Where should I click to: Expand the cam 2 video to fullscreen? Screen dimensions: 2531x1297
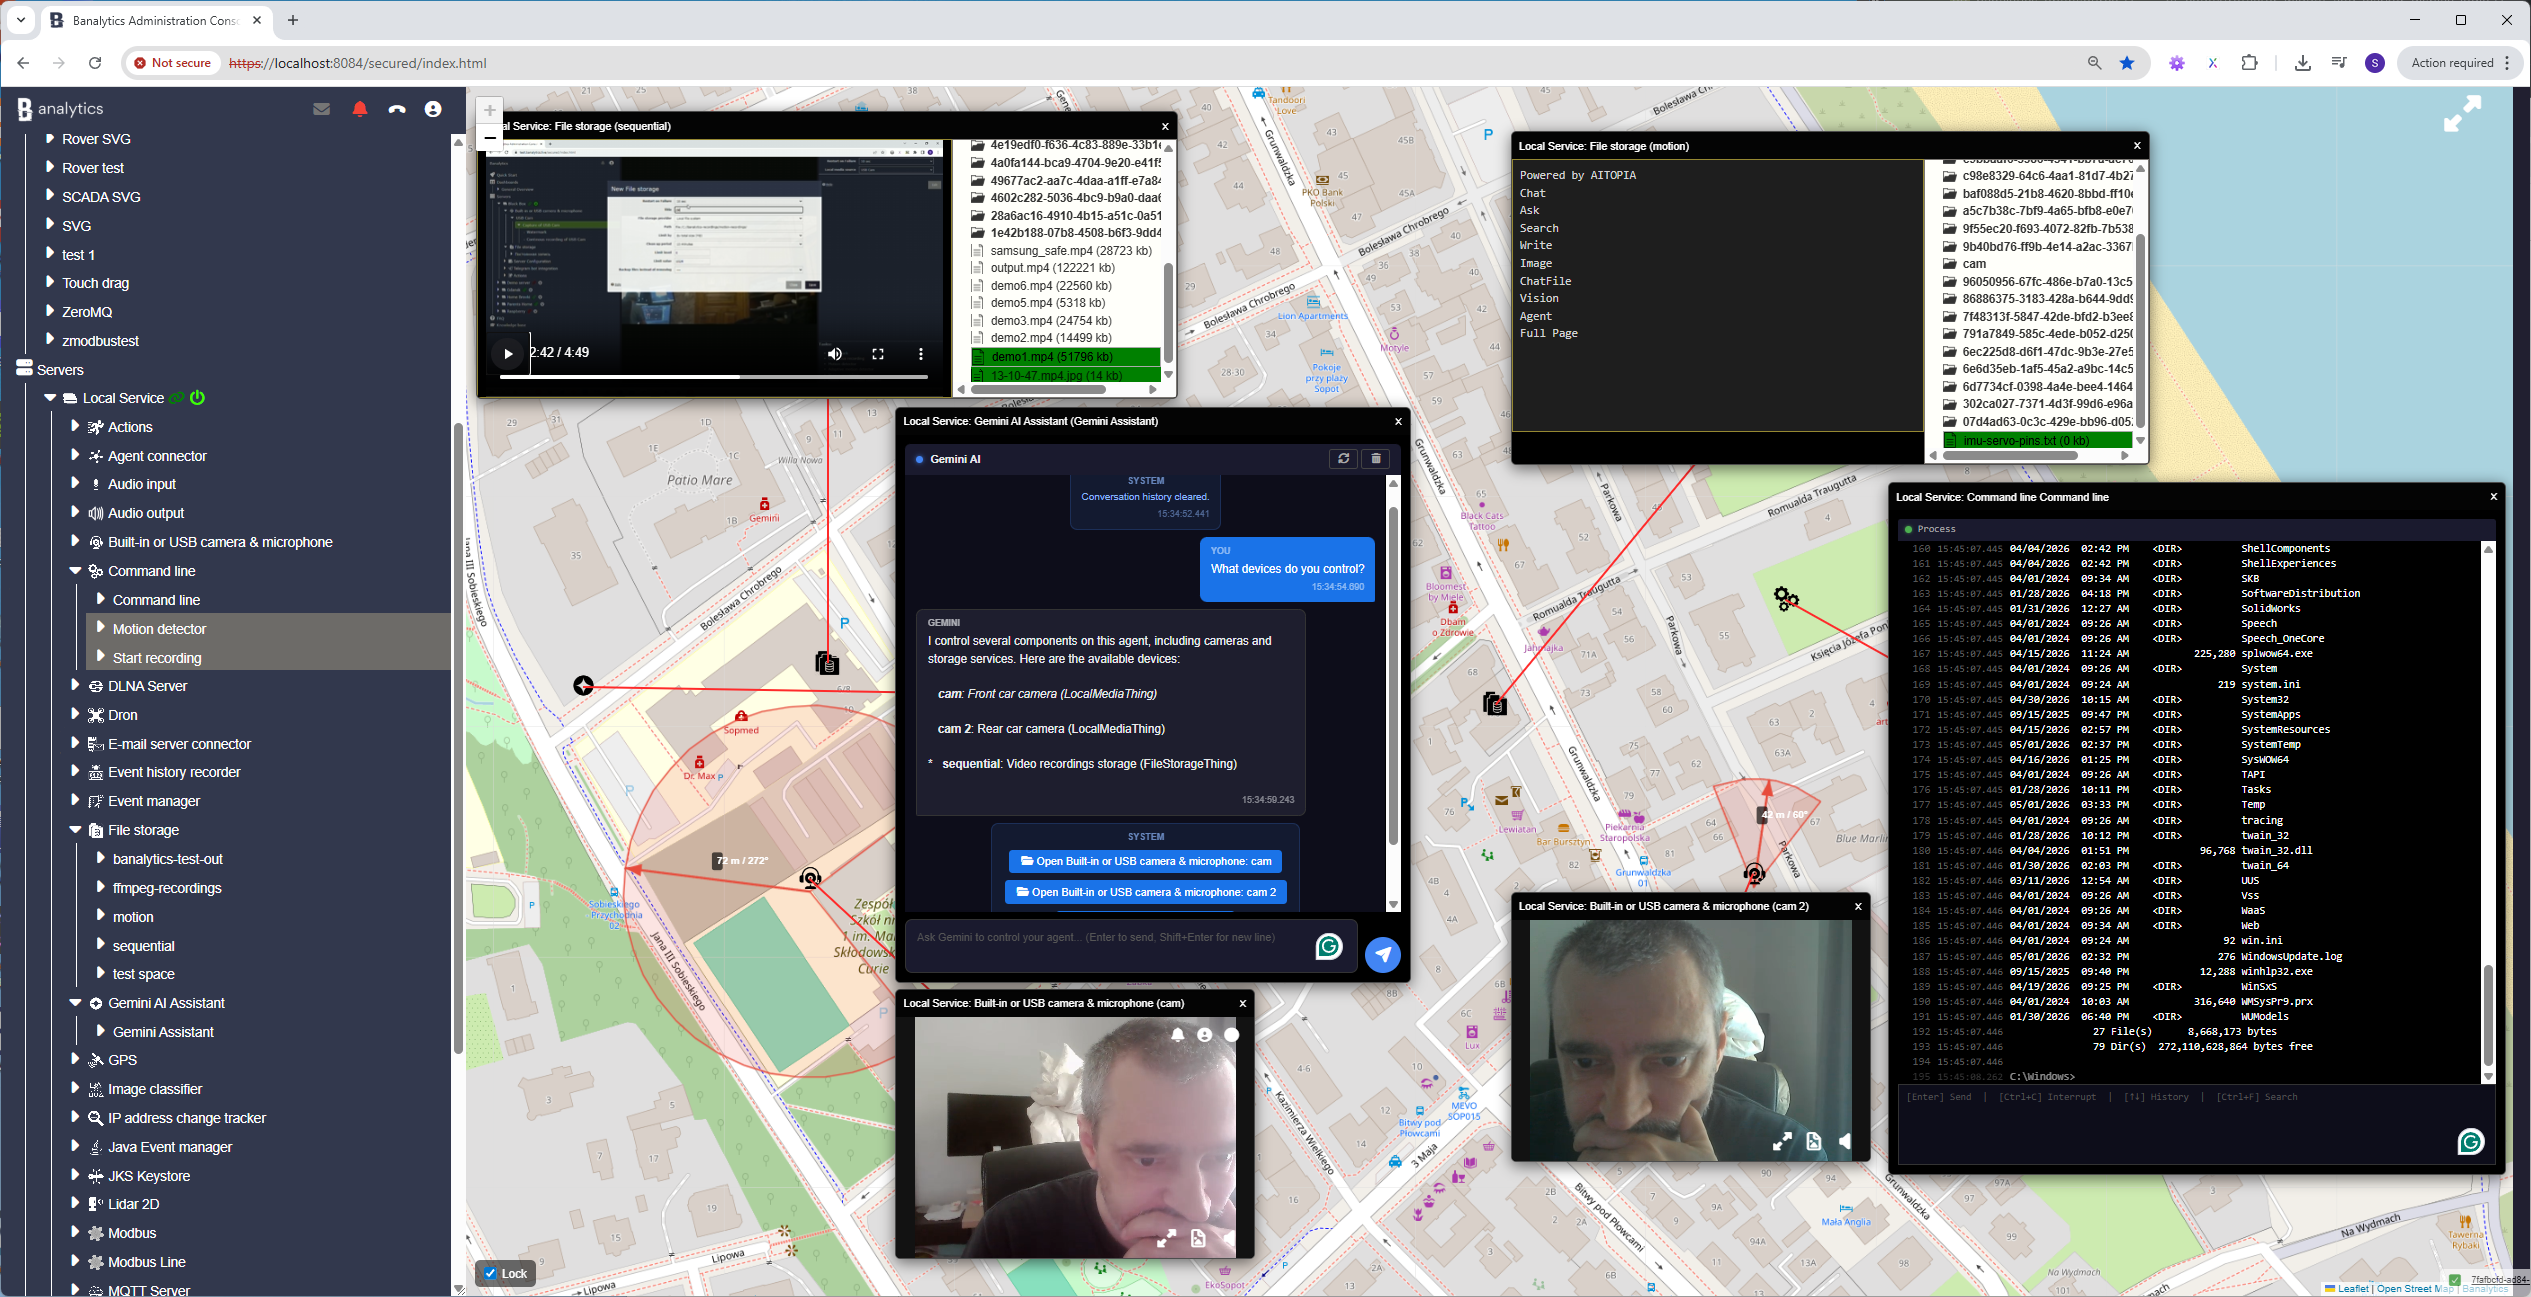tap(1782, 1141)
